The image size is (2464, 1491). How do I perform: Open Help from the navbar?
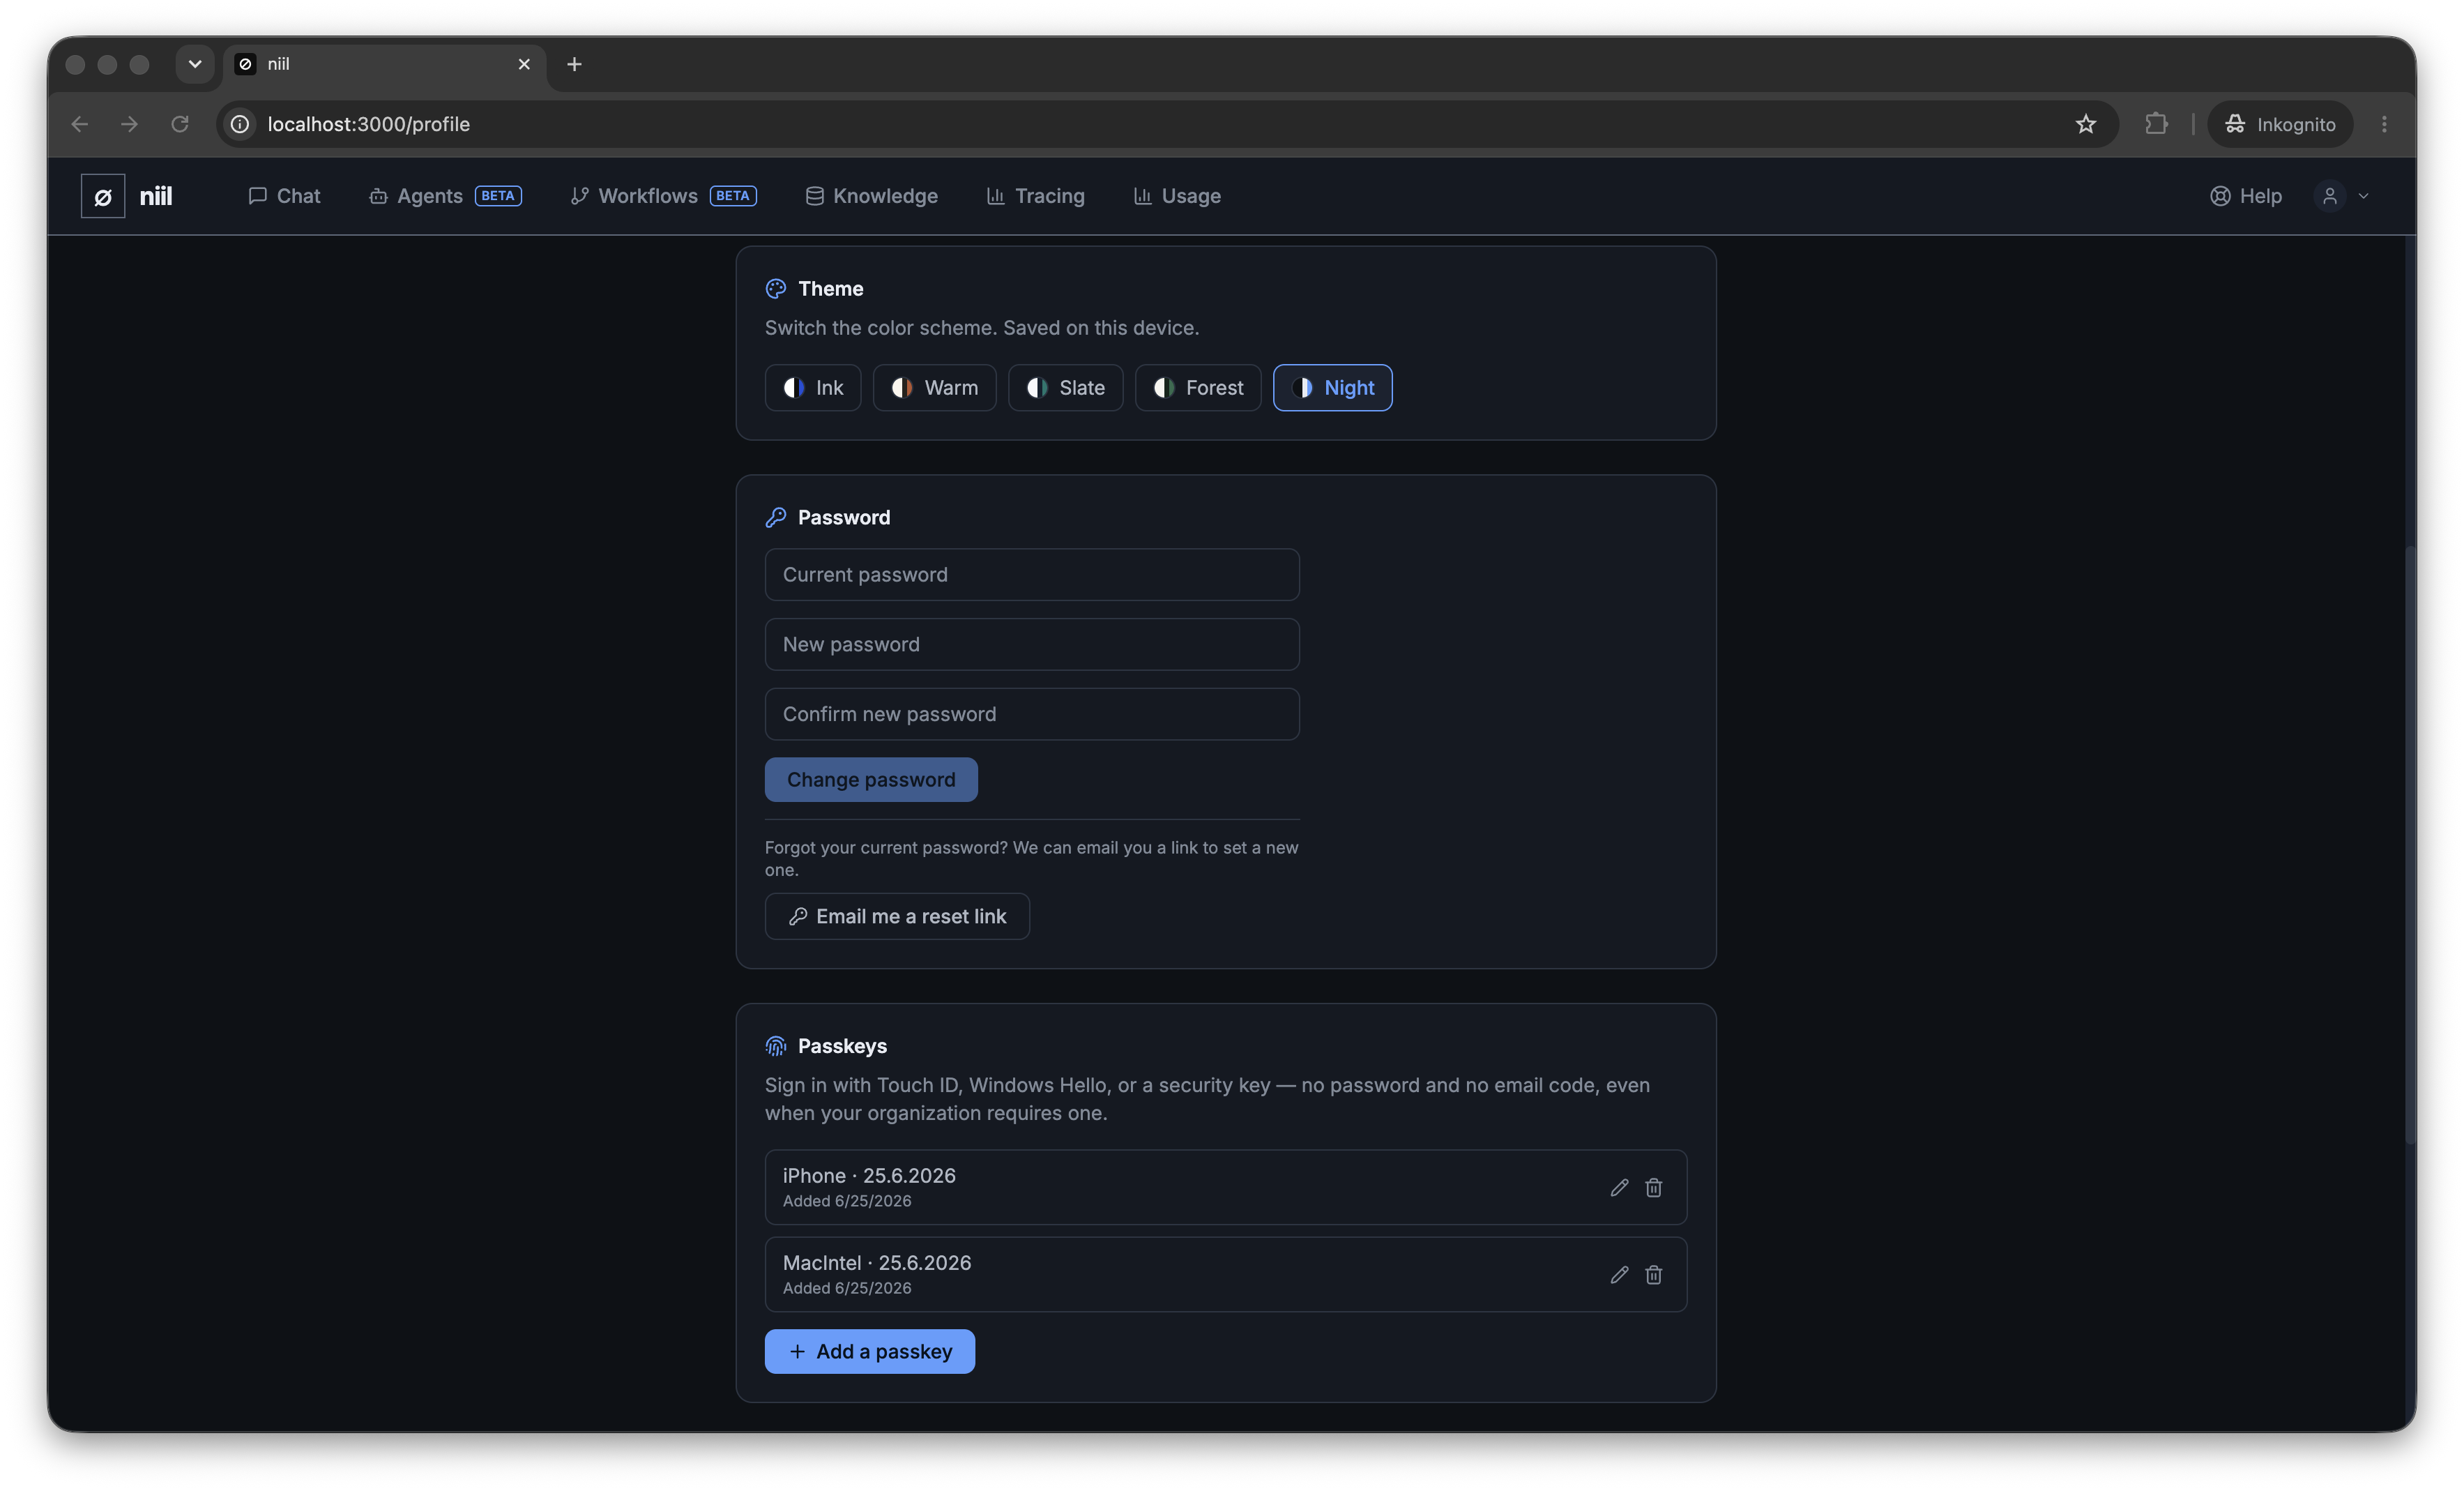[x=2246, y=196]
